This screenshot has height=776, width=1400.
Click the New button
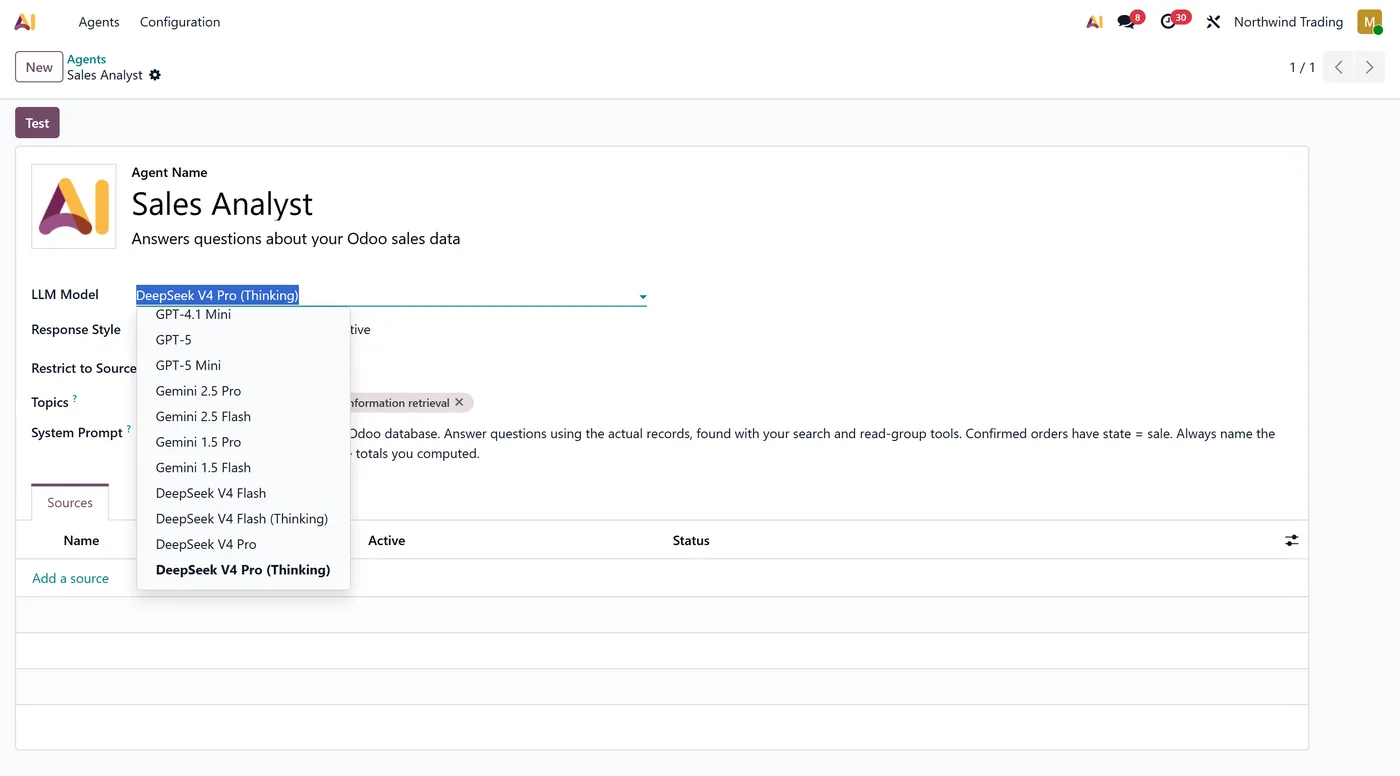click(x=39, y=67)
